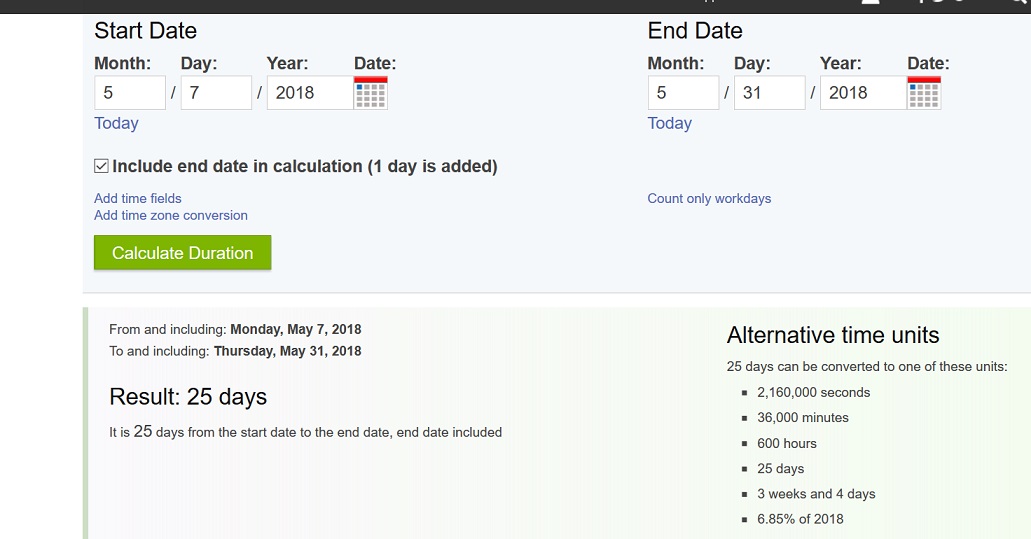Open the Start Date calendar picker icon

click(371, 93)
